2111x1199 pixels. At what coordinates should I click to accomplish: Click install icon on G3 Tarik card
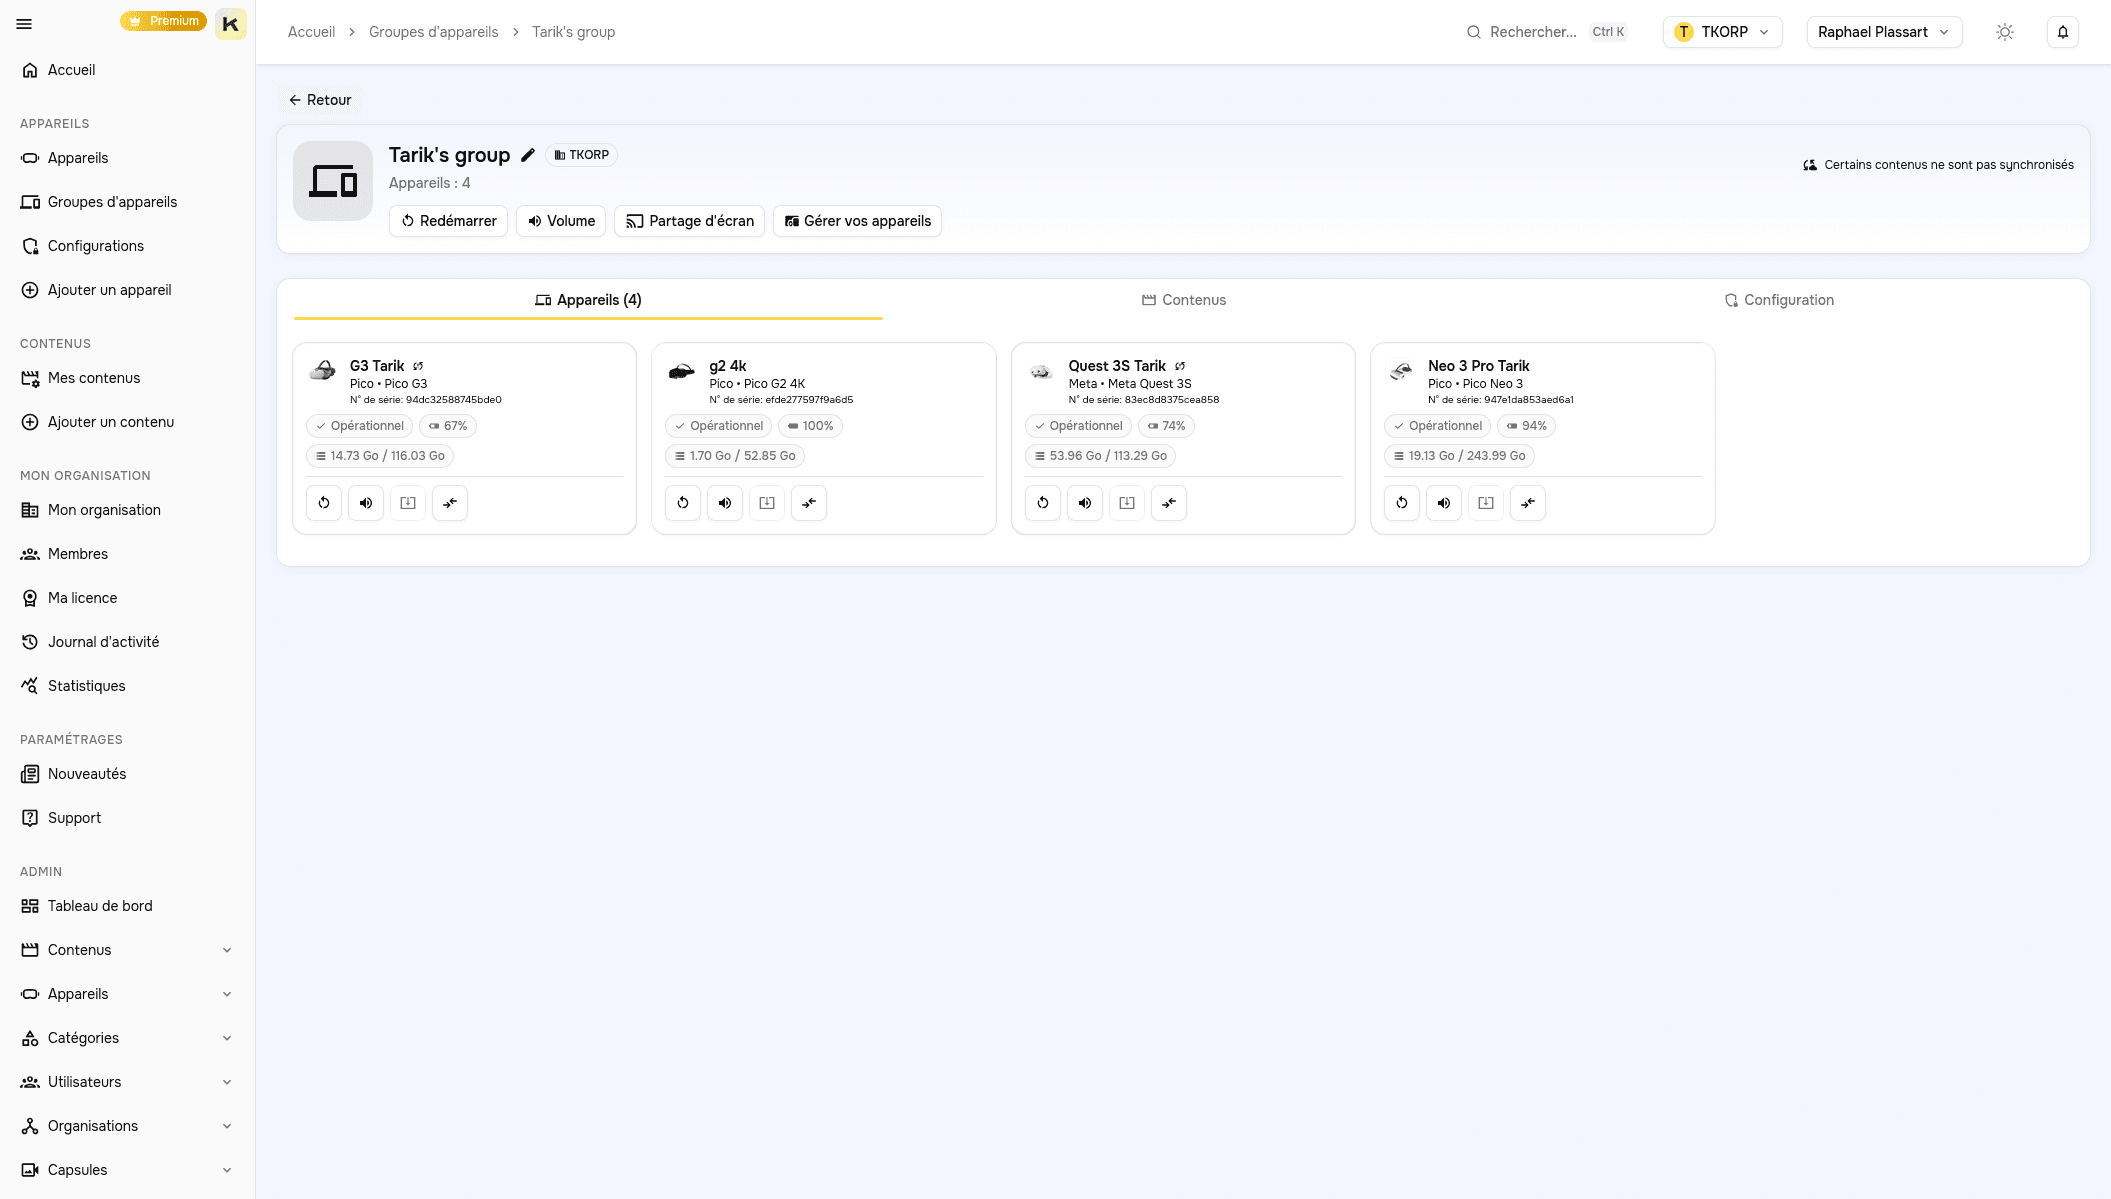coord(408,503)
